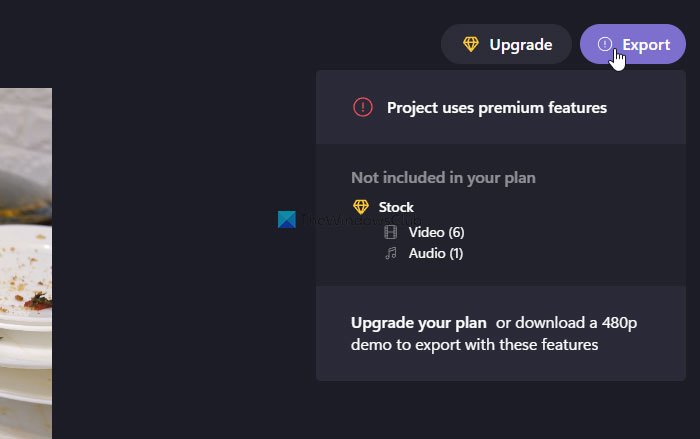
Task: Click the Upgrade button
Action: pos(506,44)
